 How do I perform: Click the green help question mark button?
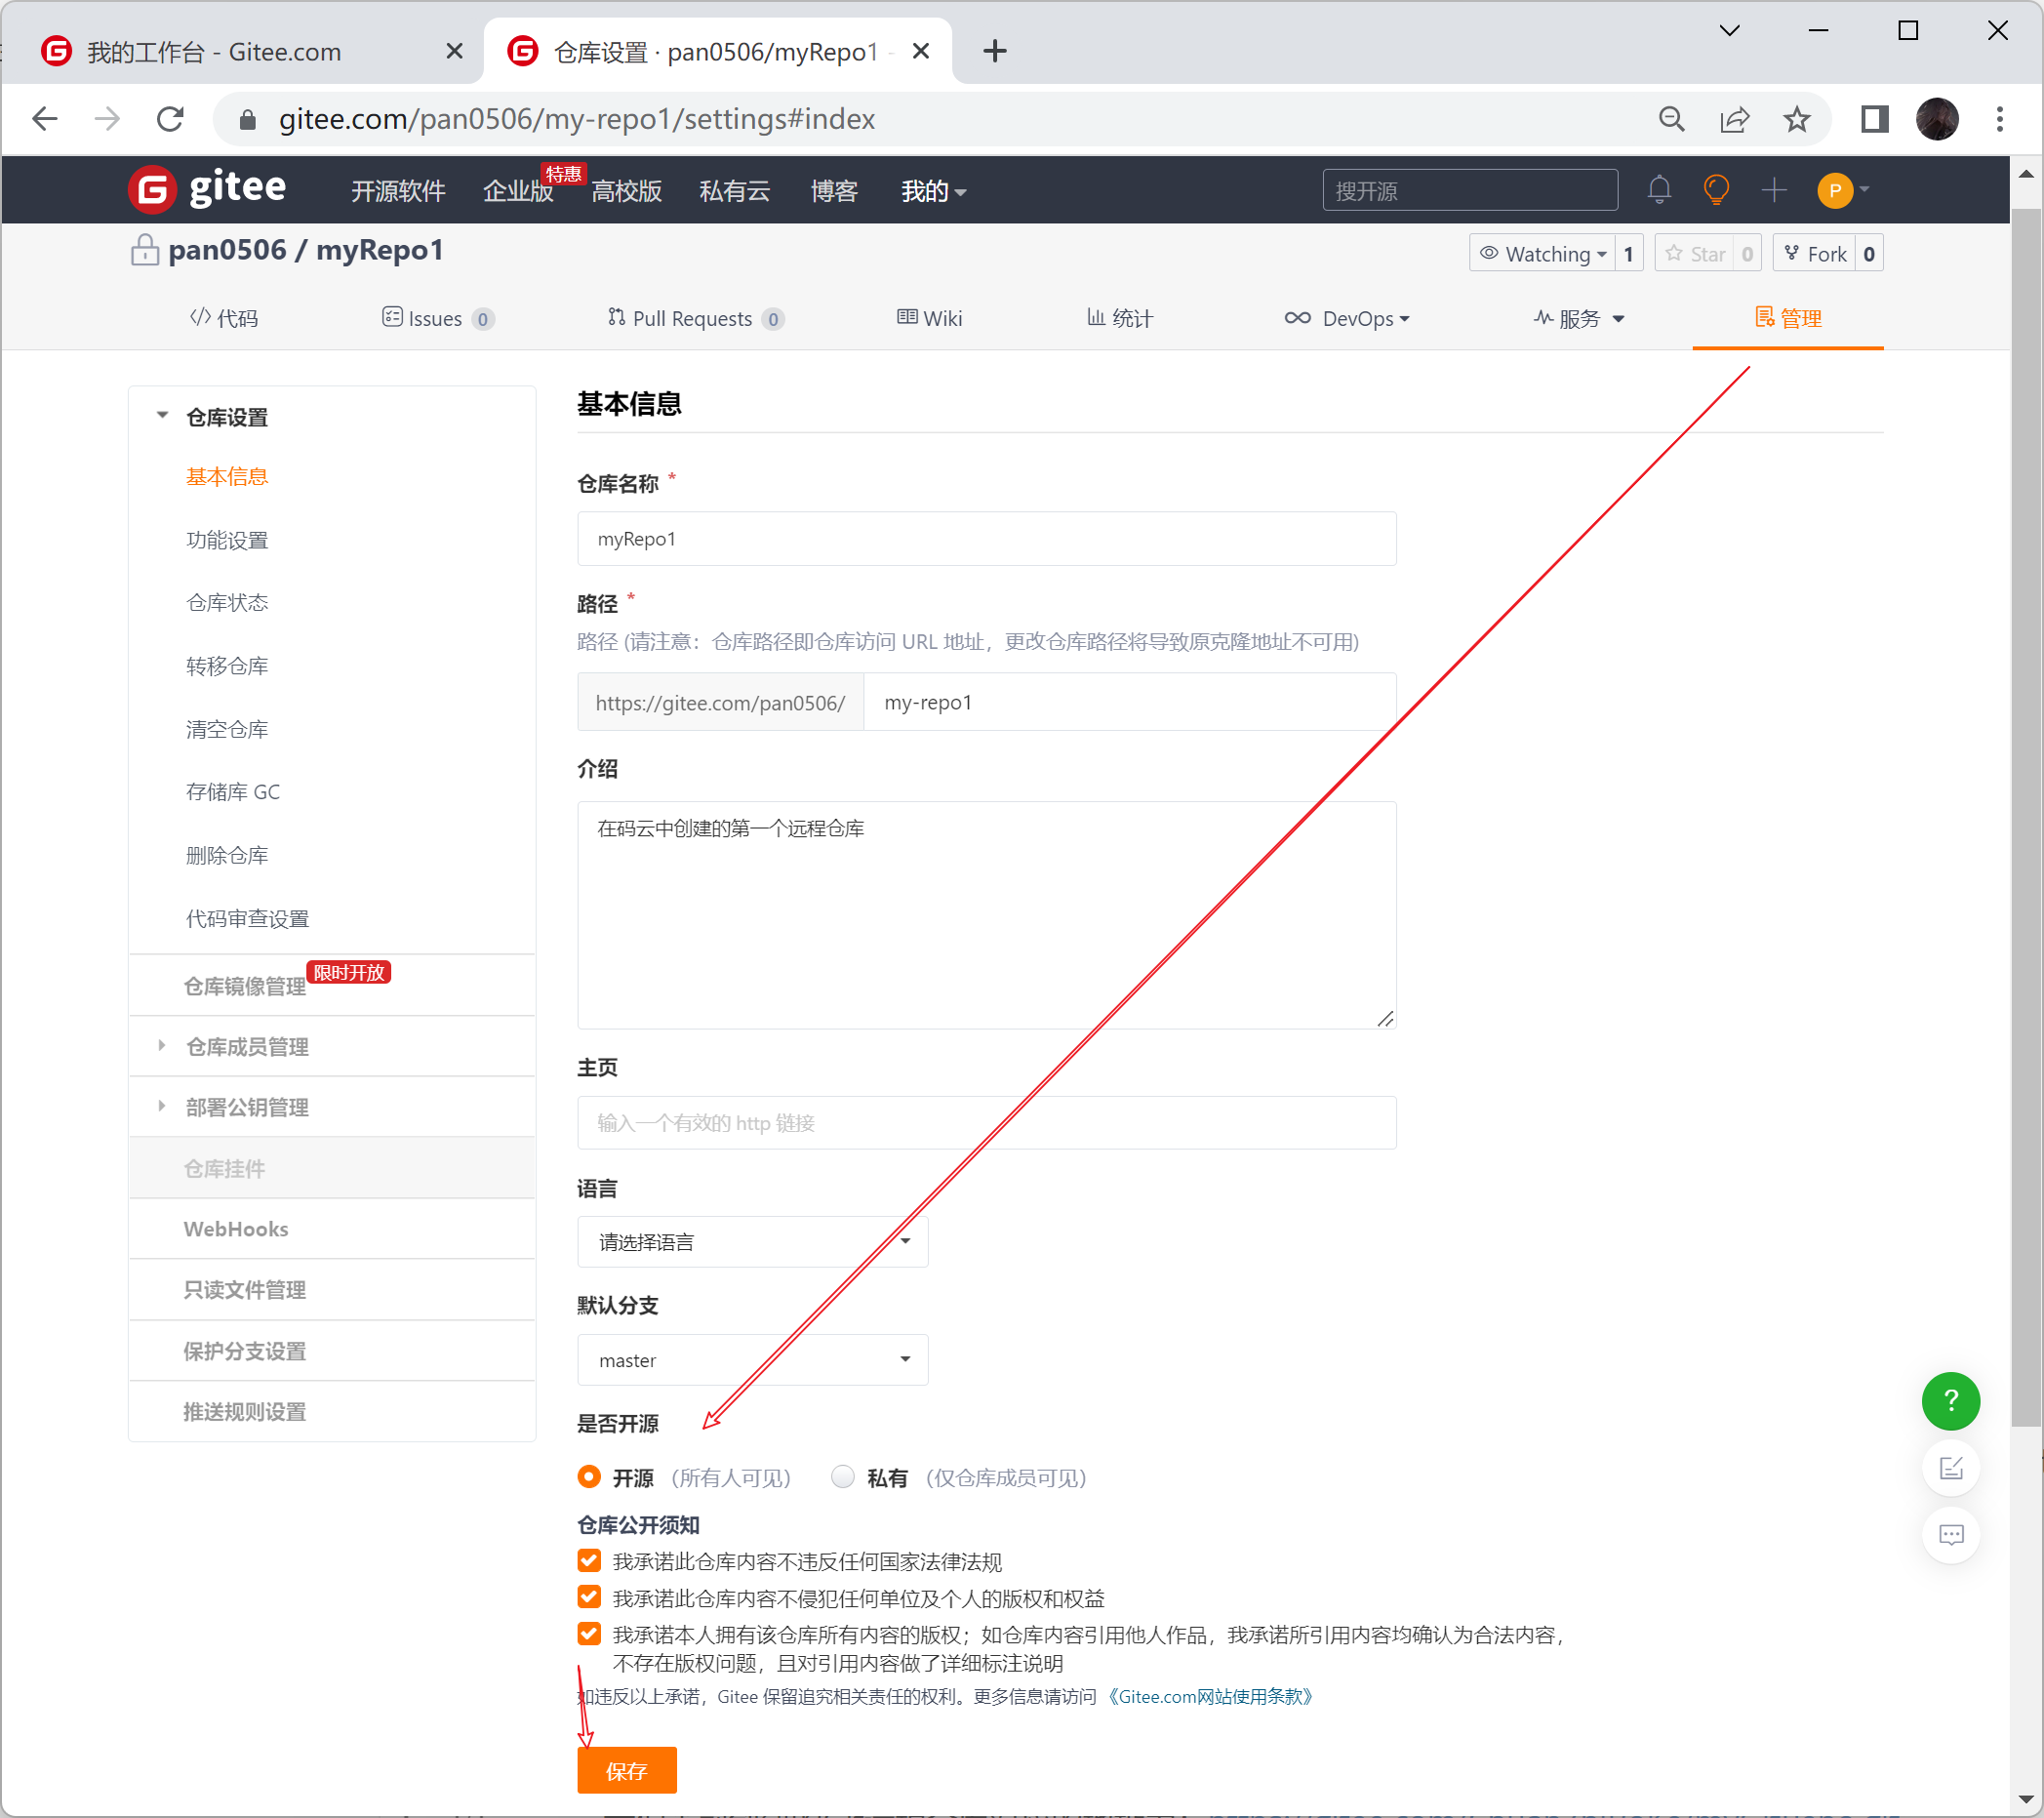(x=1950, y=1401)
